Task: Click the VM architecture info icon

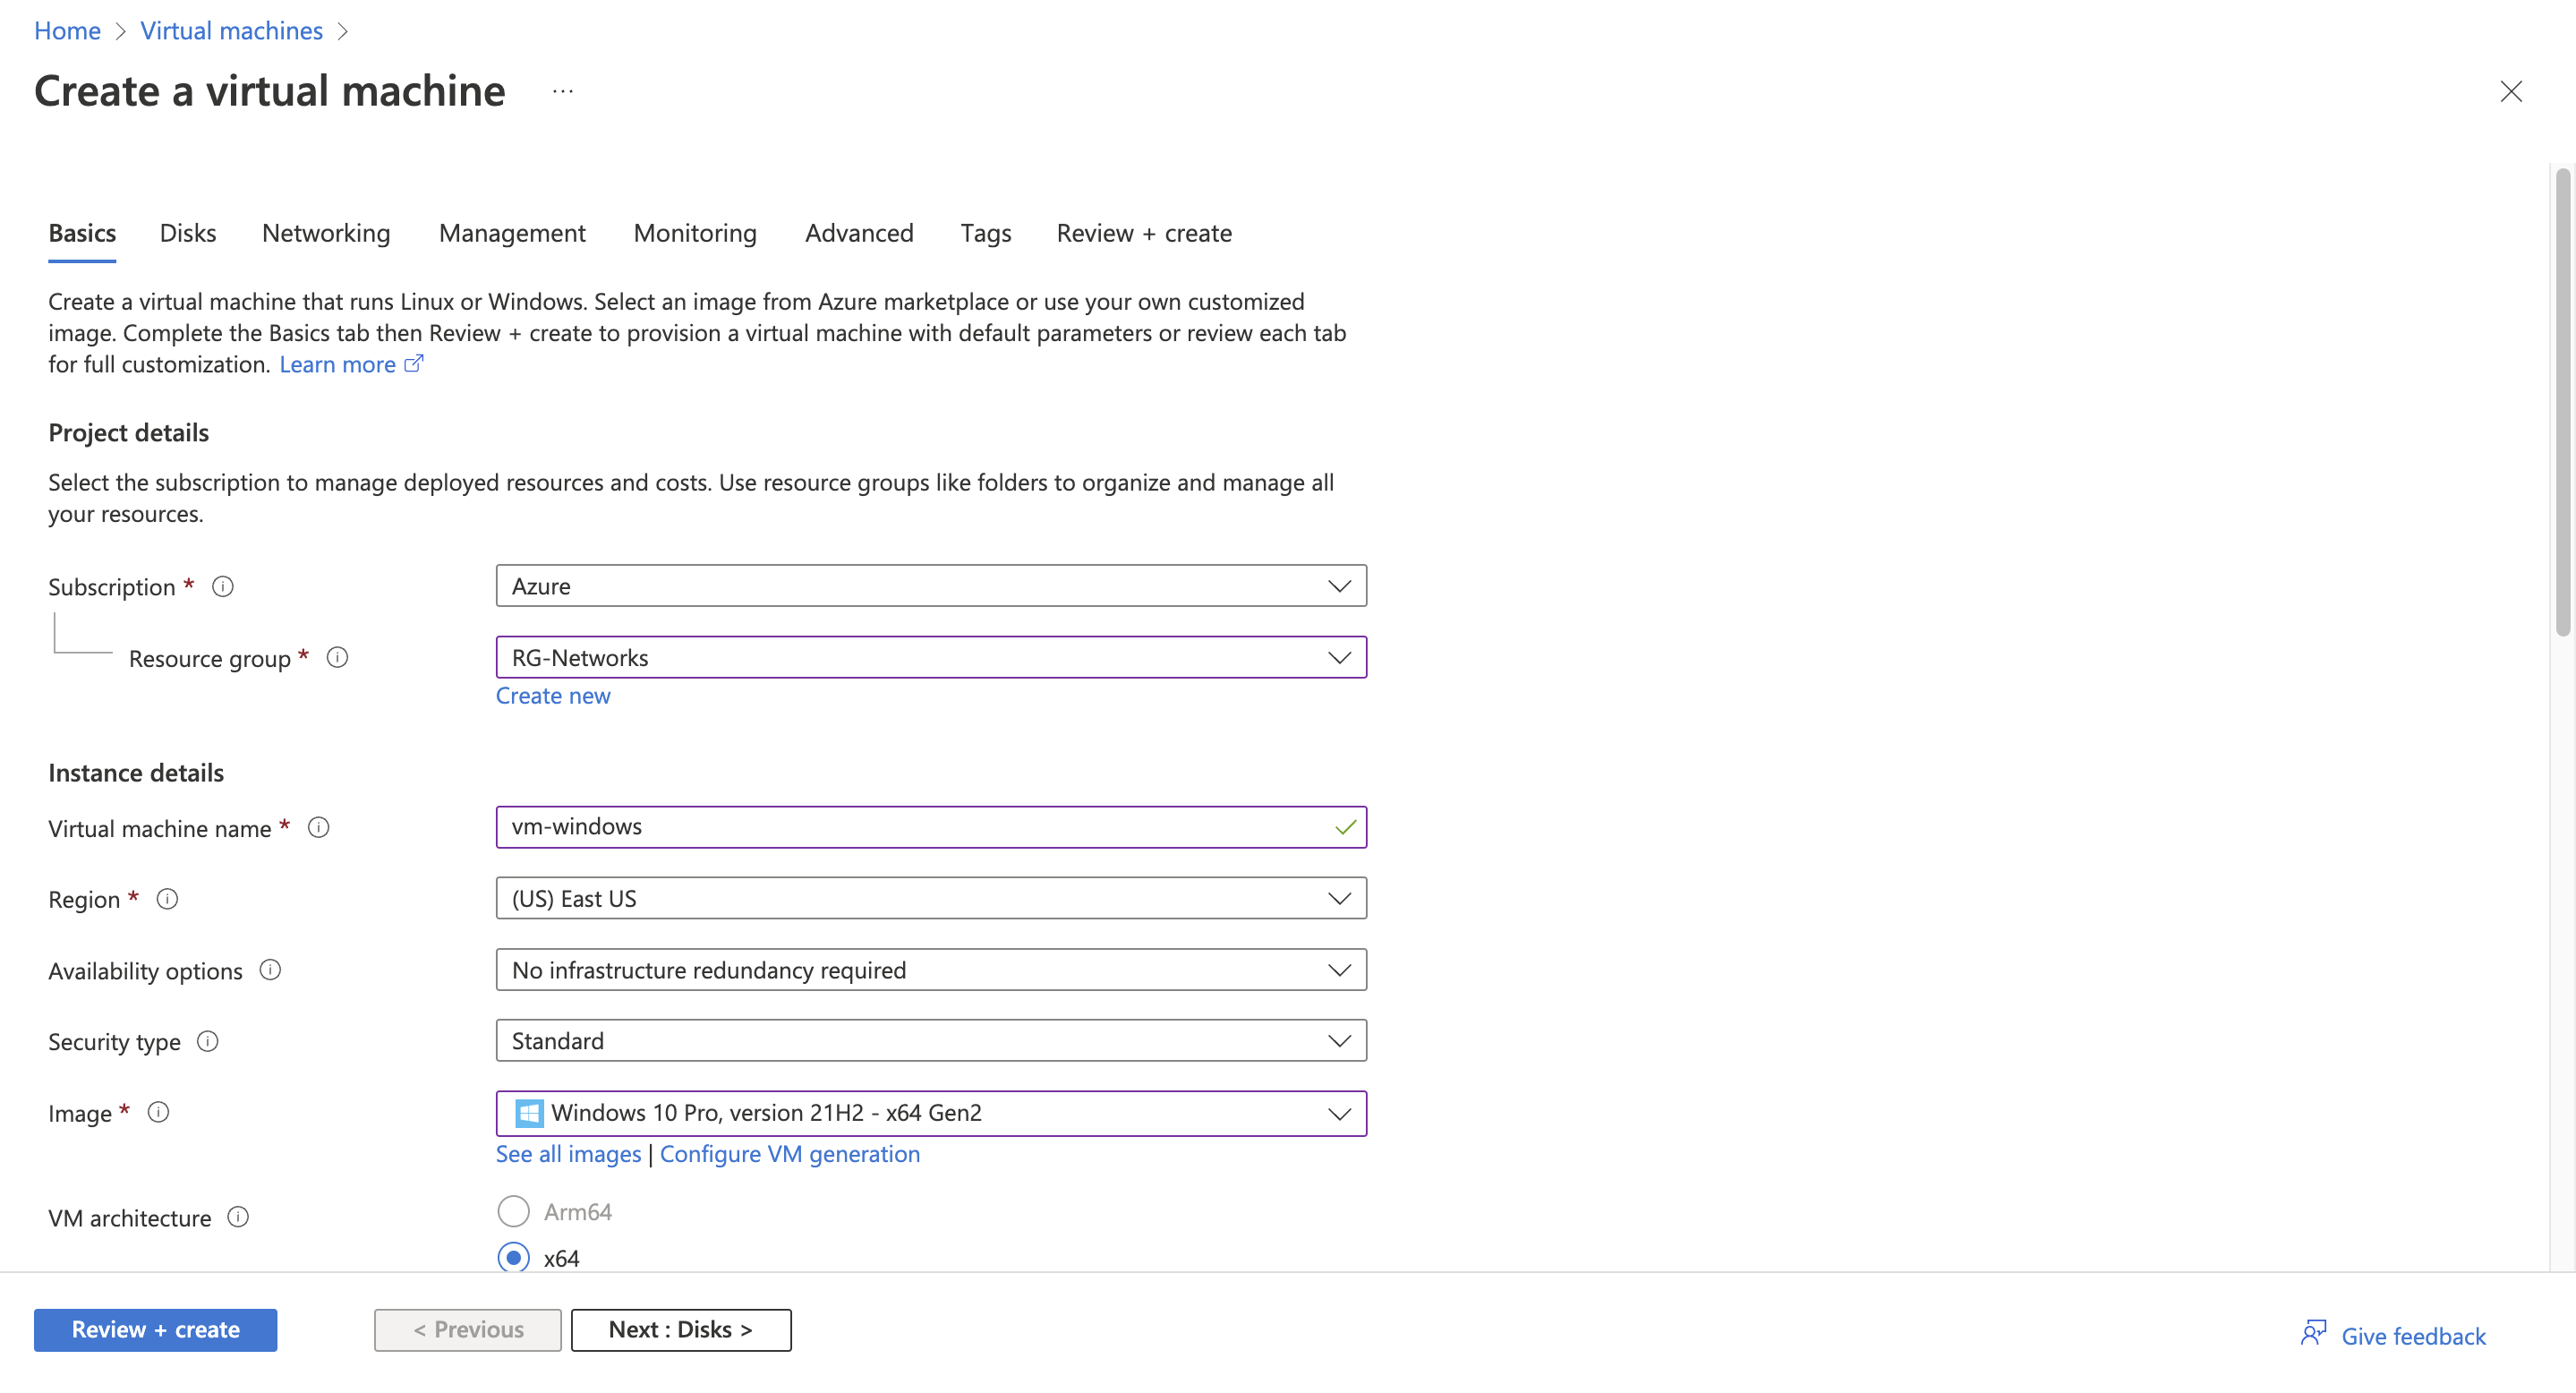Action: 238,1216
